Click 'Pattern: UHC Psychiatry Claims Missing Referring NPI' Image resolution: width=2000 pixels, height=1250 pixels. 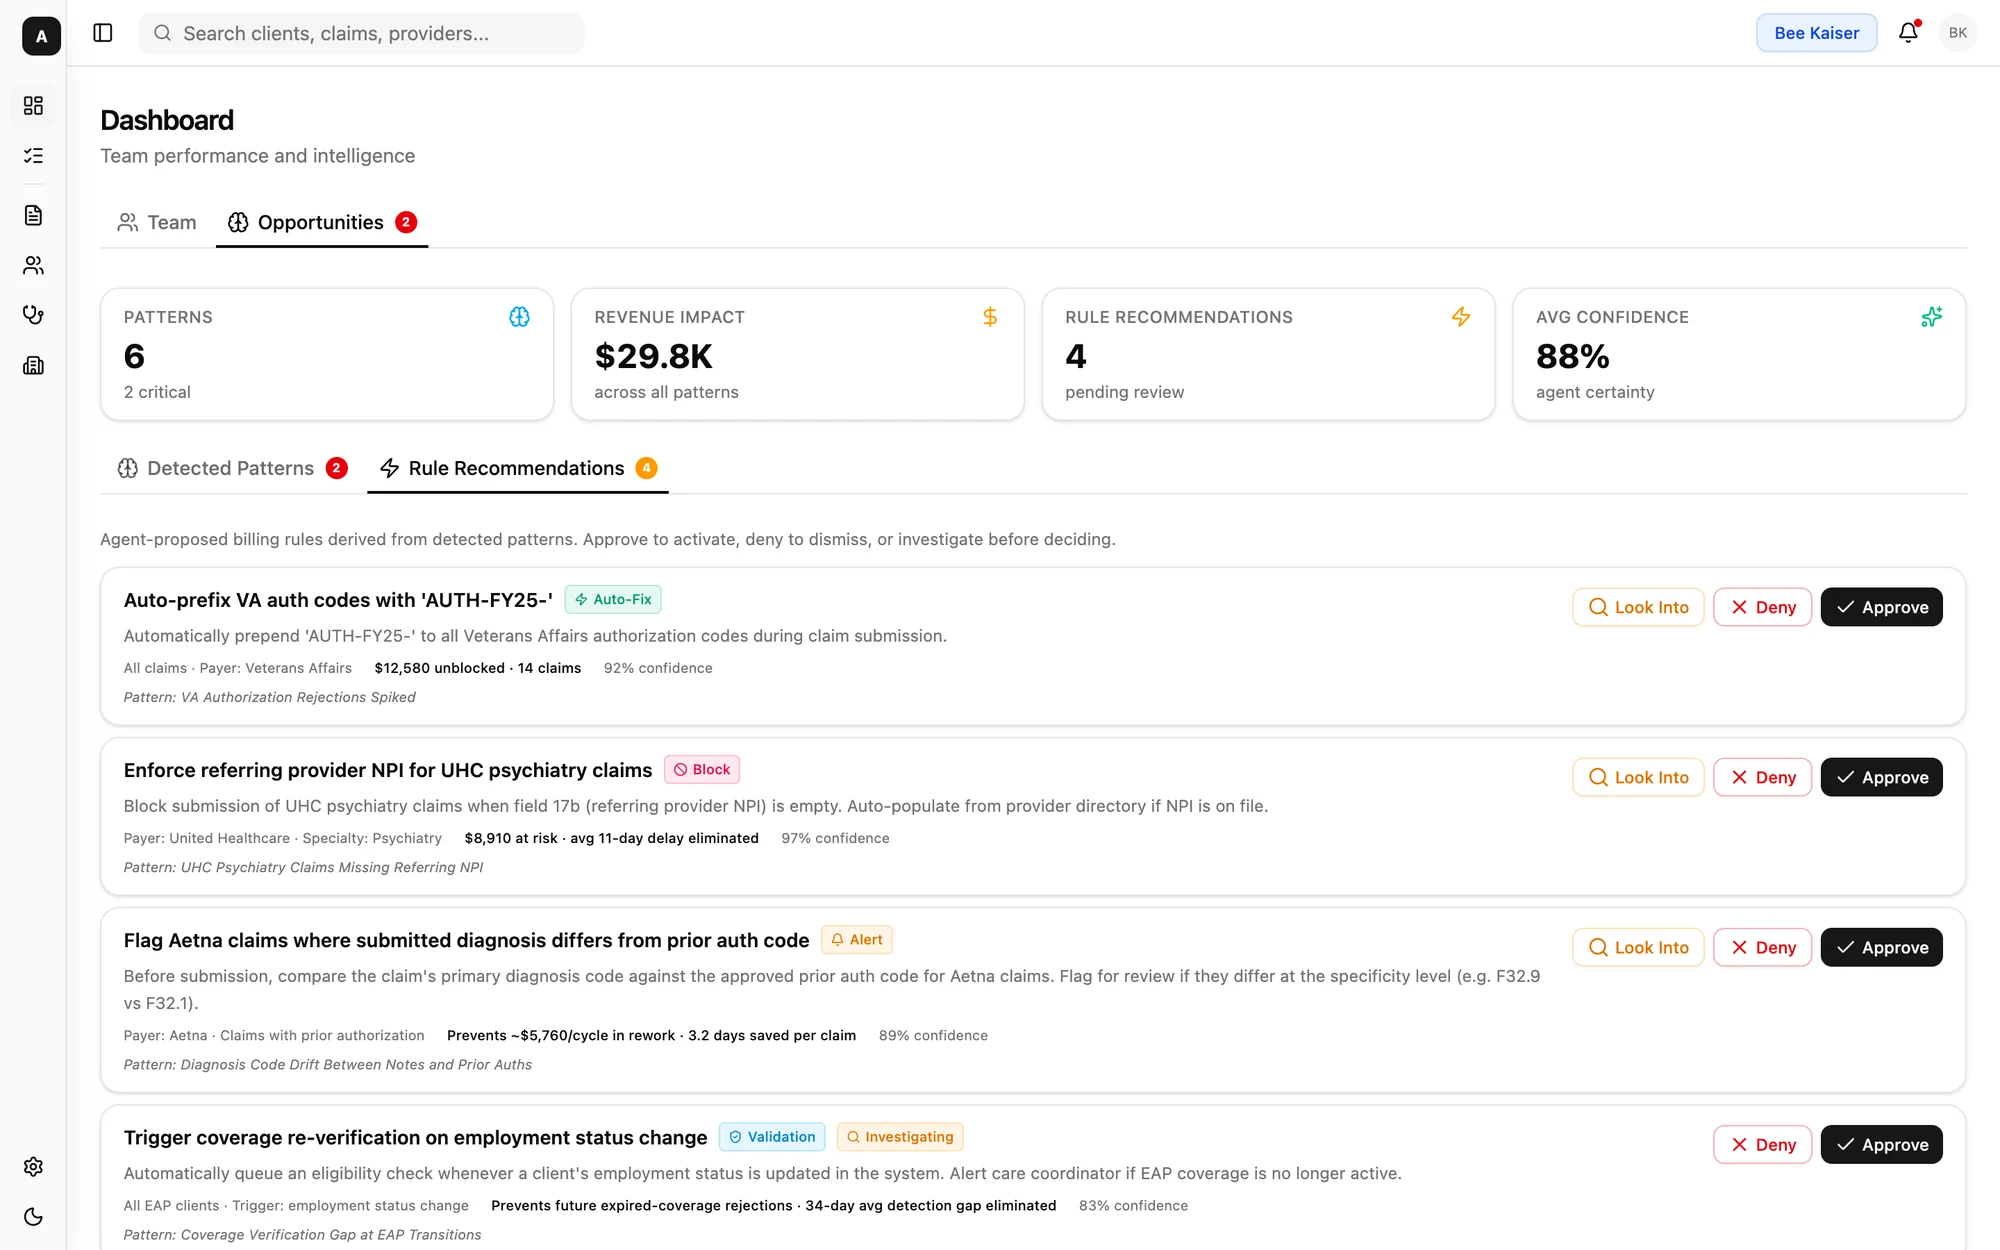tap(303, 867)
